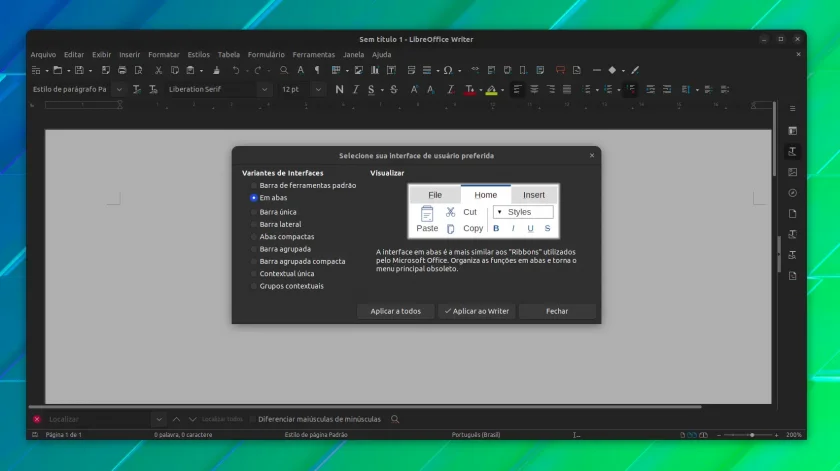Open the Formatar menu
The width and height of the screenshot is (840, 471).
tap(164, 55)
